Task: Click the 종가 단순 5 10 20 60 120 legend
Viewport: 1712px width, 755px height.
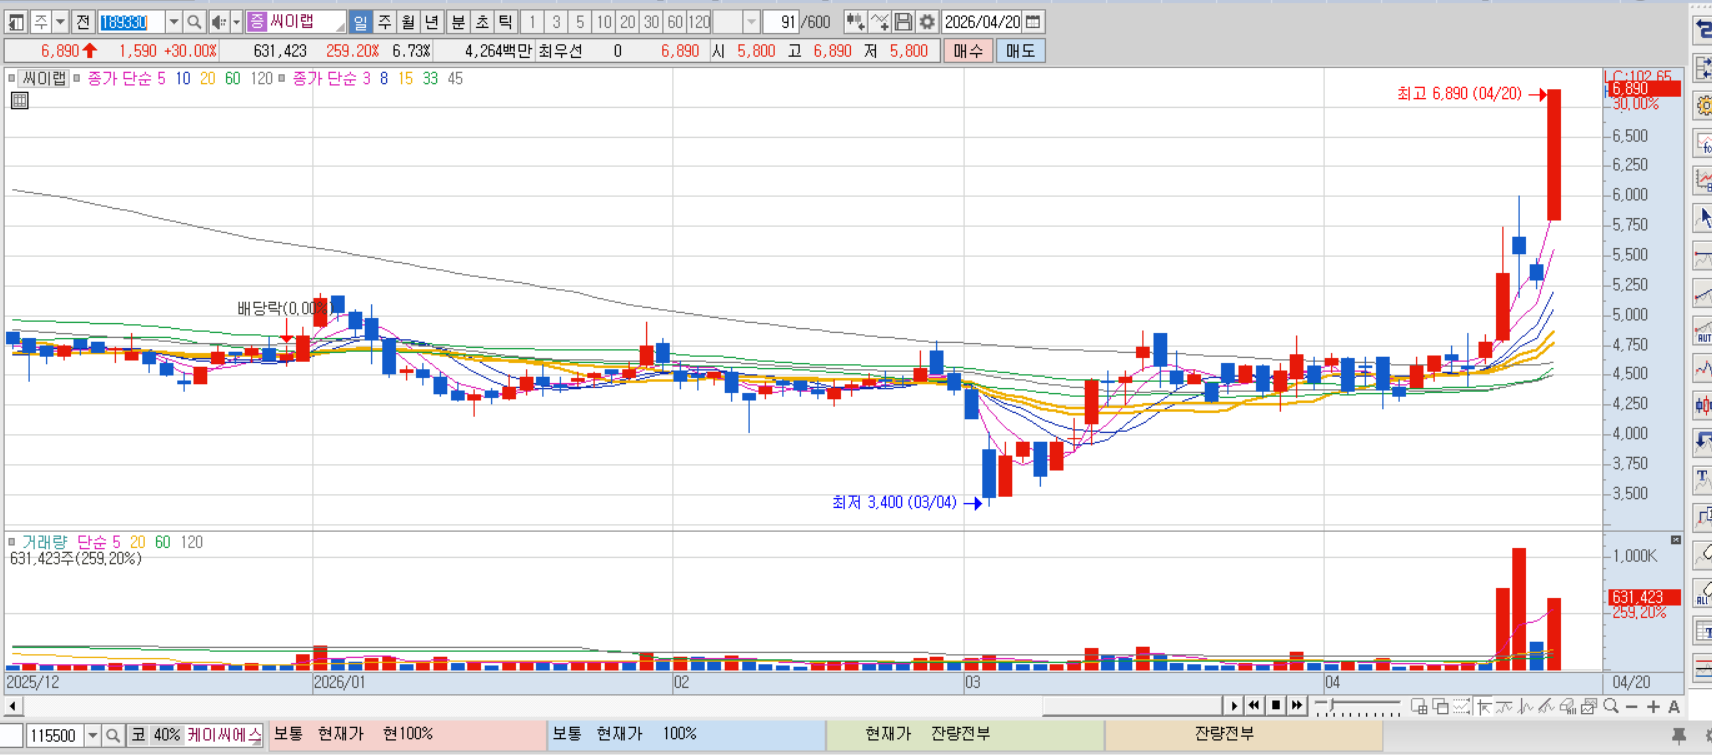Action: coord(180,78)
